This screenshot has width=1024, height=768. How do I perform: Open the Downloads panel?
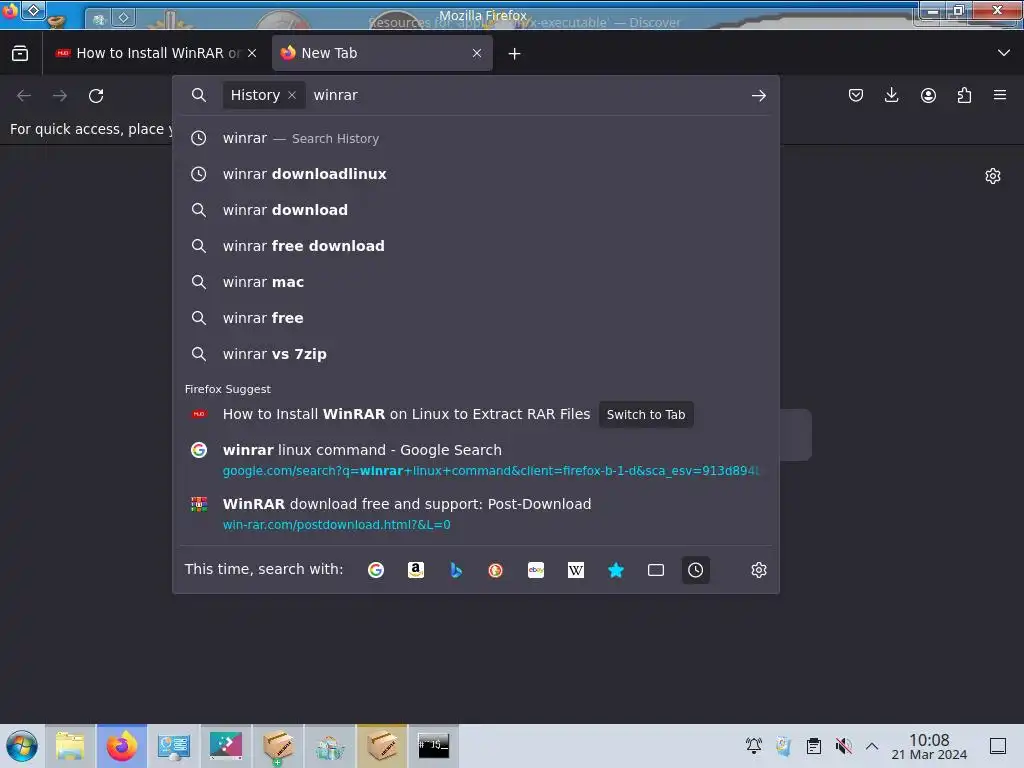coord(891,95)
